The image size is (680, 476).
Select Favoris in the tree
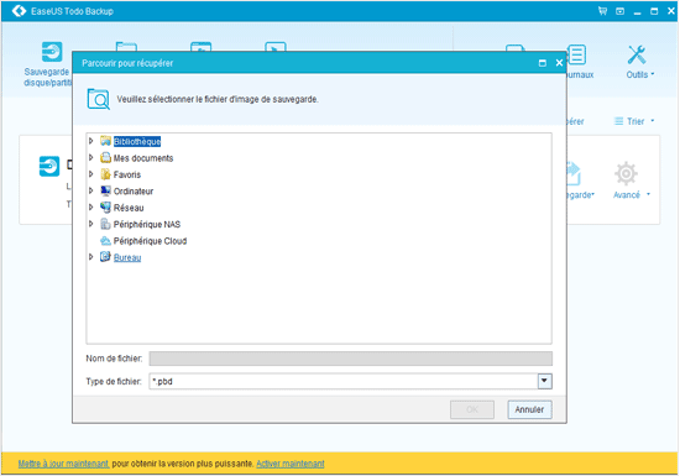(127, 175)
